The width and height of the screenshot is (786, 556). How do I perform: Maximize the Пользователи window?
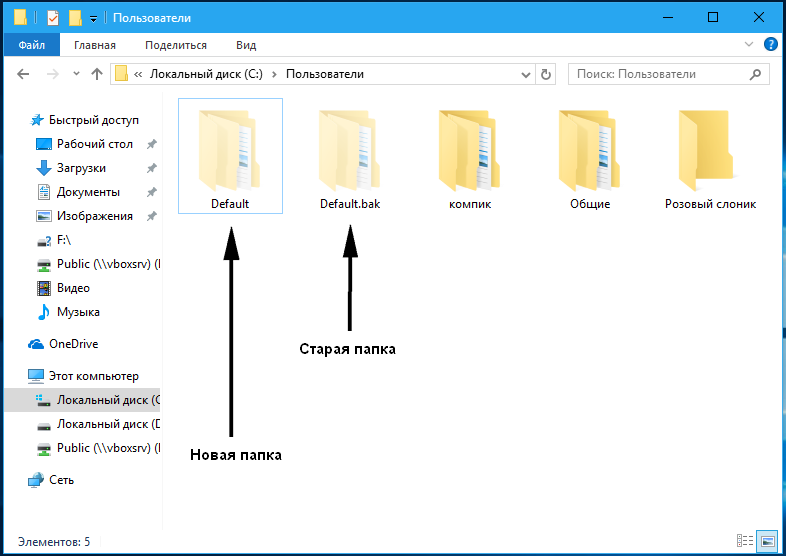coord(713,18)
